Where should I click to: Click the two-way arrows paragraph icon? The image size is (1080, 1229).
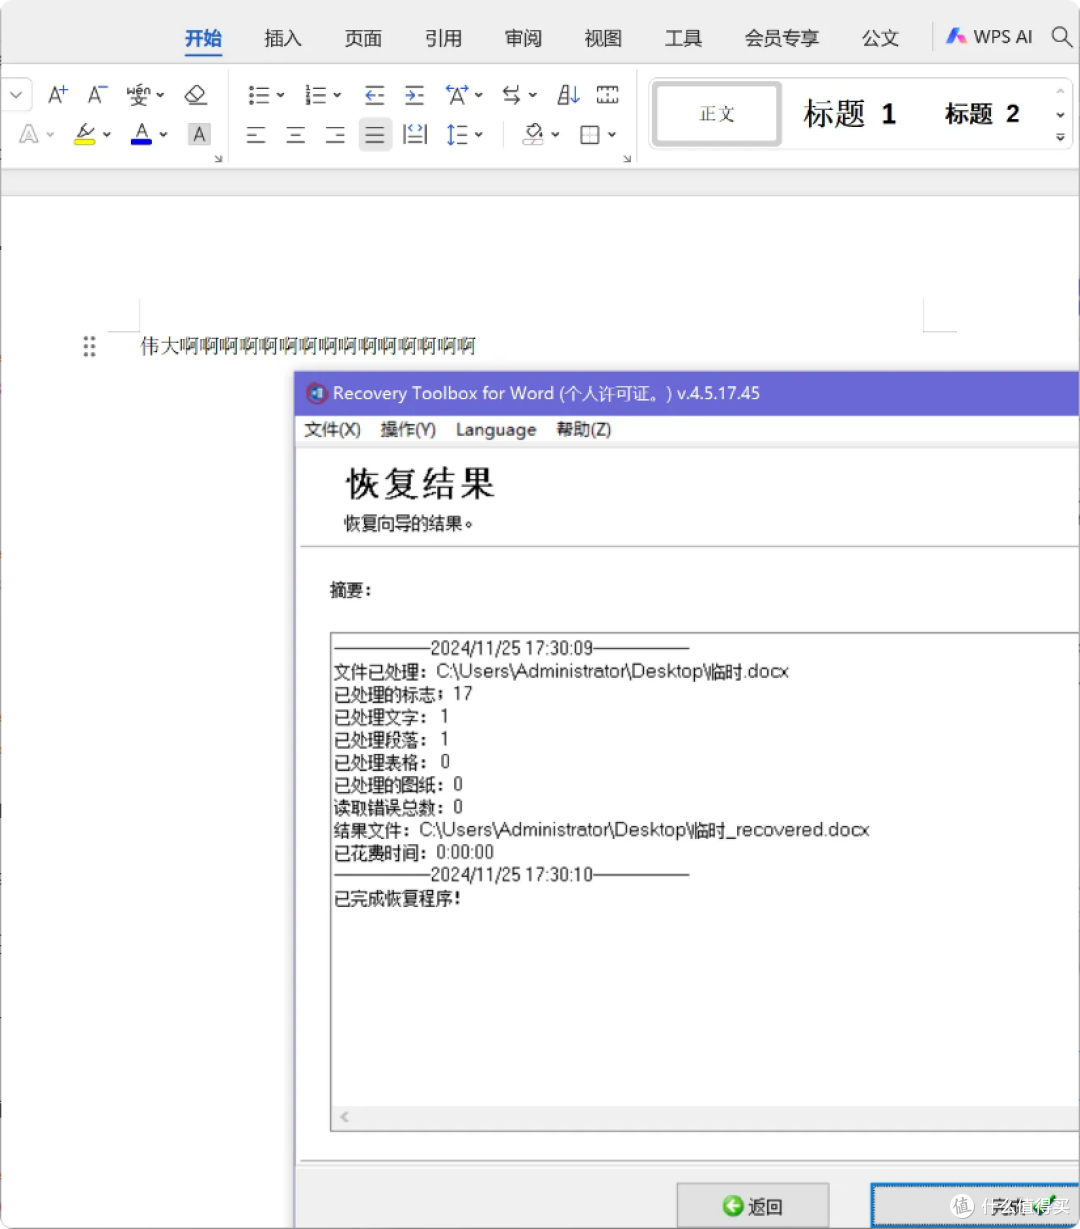point(512,95)
